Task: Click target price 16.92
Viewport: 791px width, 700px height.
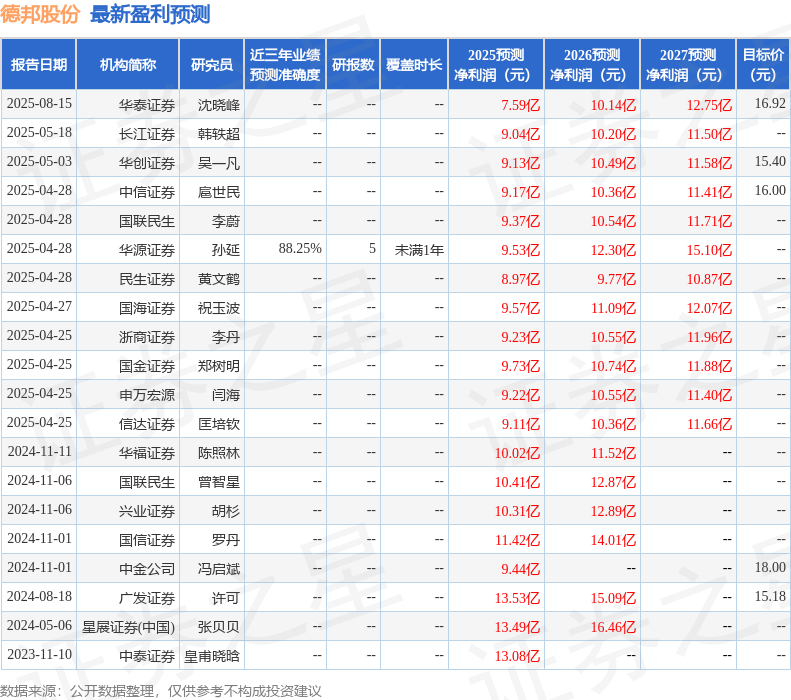Action: (x=770, y=103)
